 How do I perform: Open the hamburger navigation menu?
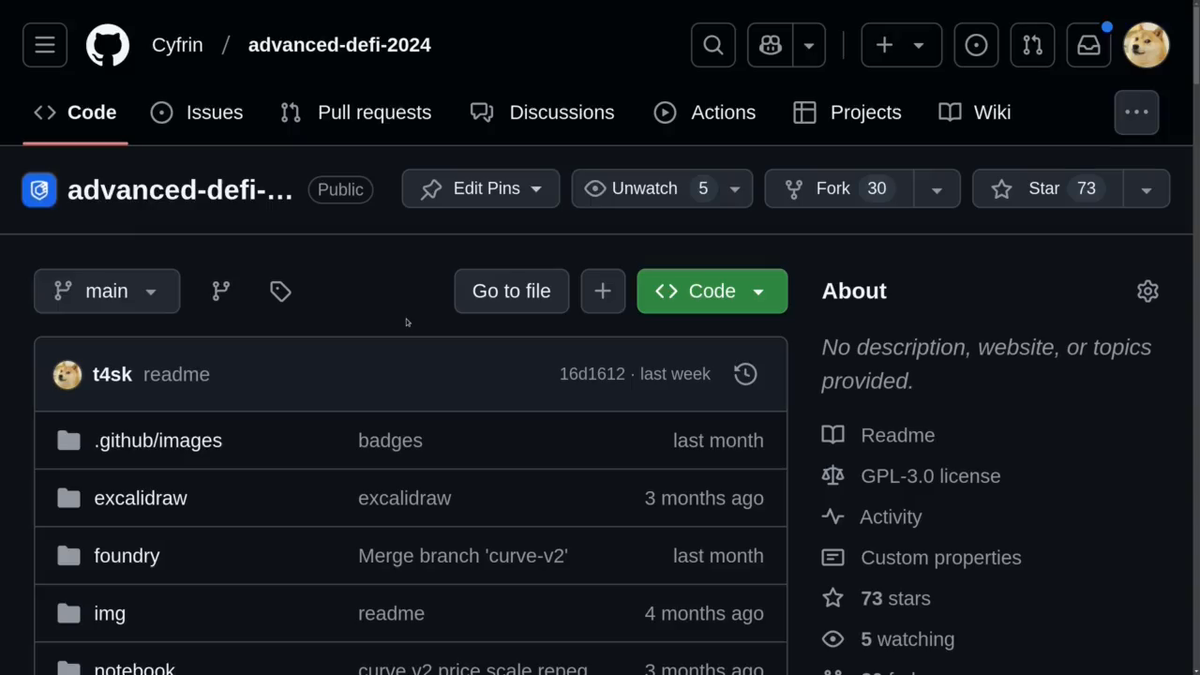point(45,45)
